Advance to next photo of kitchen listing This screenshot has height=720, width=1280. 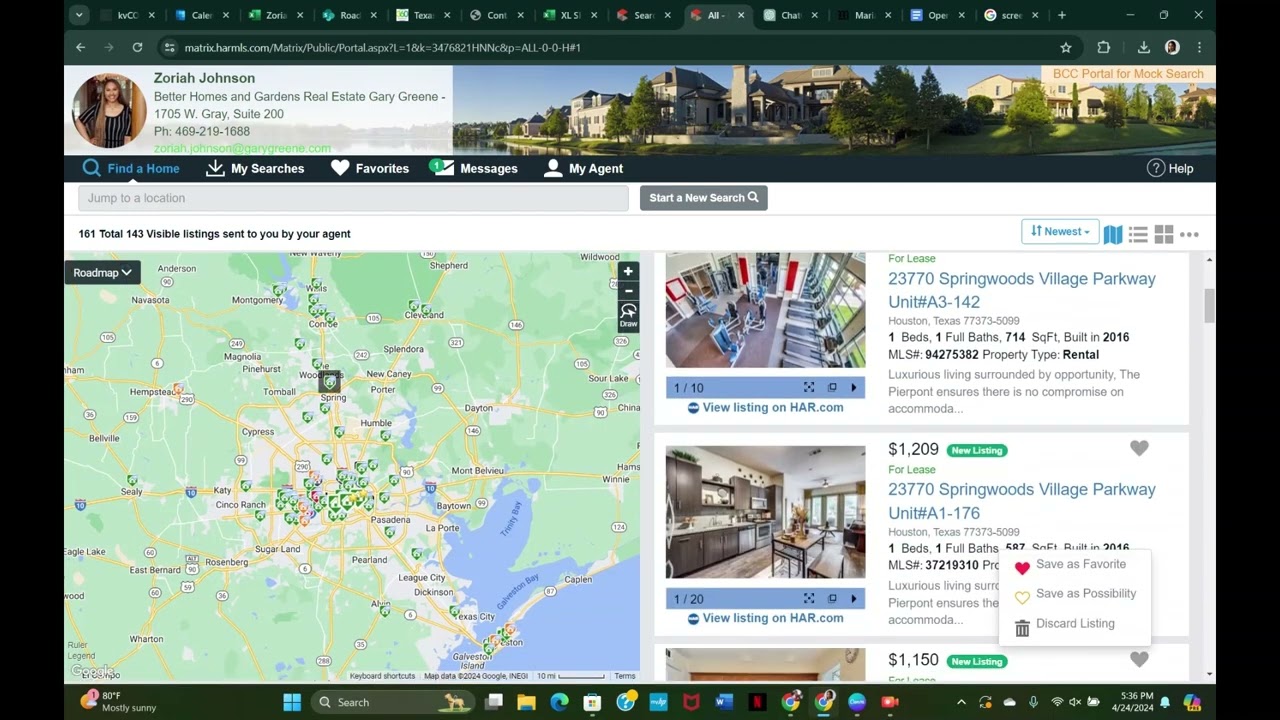click(854, 598)
